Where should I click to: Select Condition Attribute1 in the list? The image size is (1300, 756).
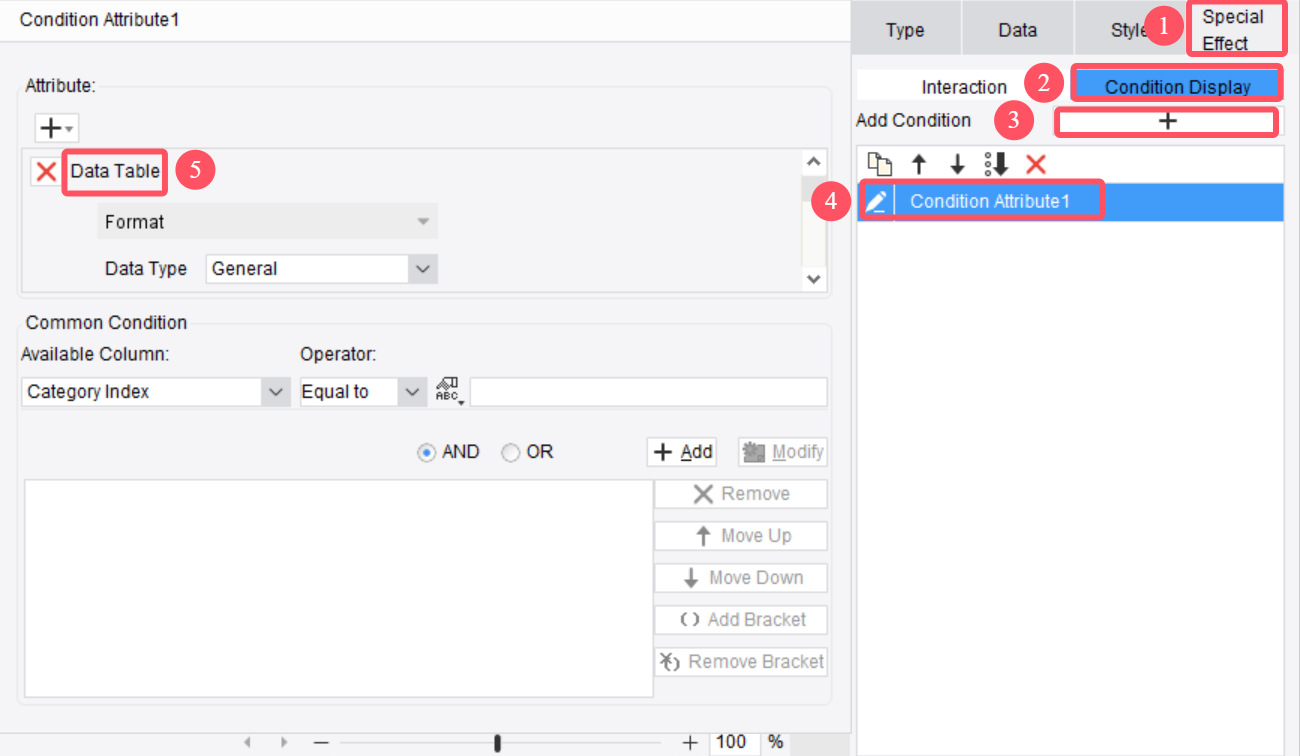[1070, 201]
